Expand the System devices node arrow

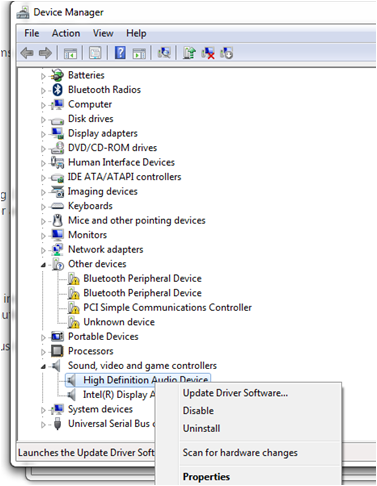click(x=43, y=410)
